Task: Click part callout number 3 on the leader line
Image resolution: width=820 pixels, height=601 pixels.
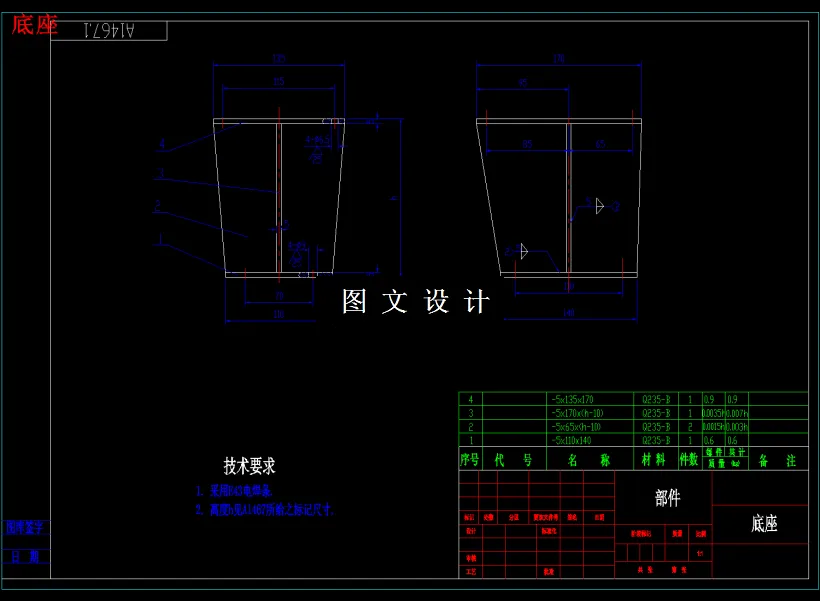Action: tap(161, 172)
